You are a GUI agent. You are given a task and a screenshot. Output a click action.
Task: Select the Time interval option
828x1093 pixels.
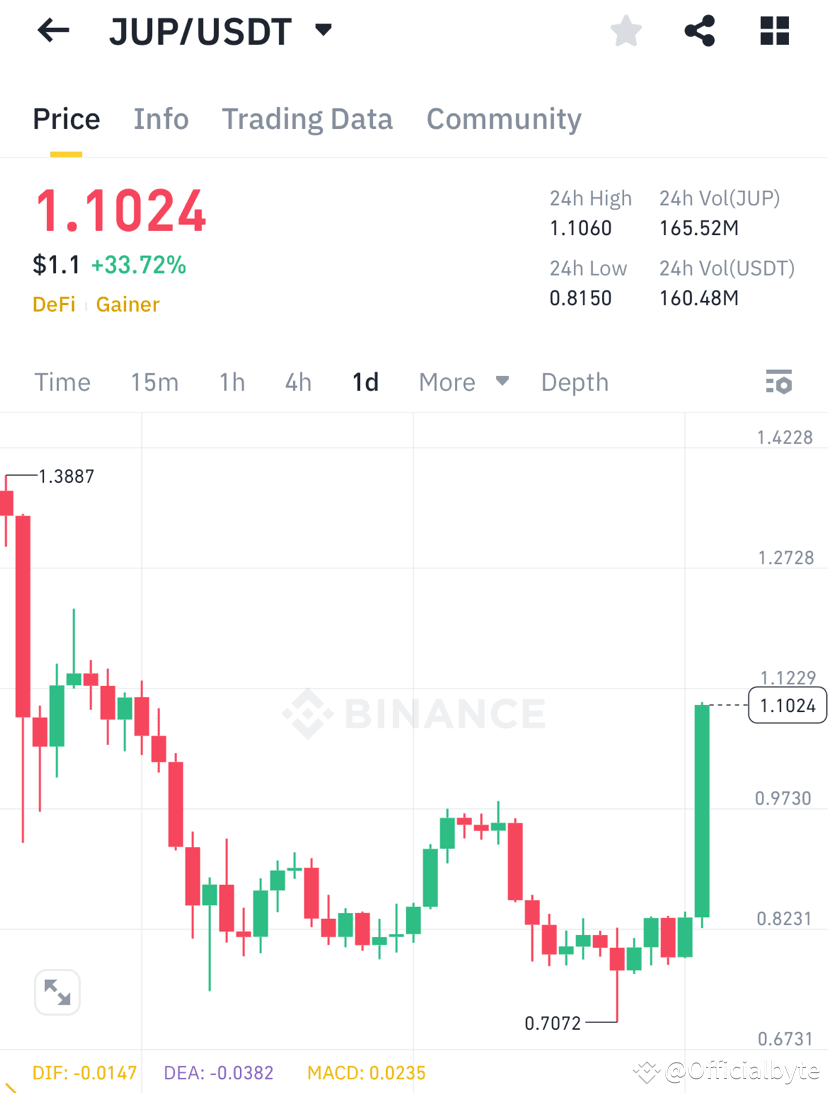click(62, 381)
